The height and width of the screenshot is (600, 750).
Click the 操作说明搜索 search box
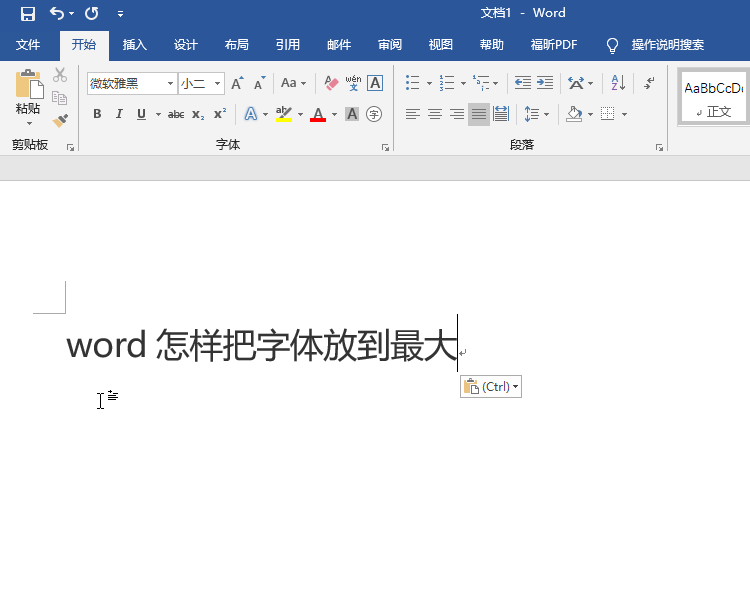click(667, 45)
